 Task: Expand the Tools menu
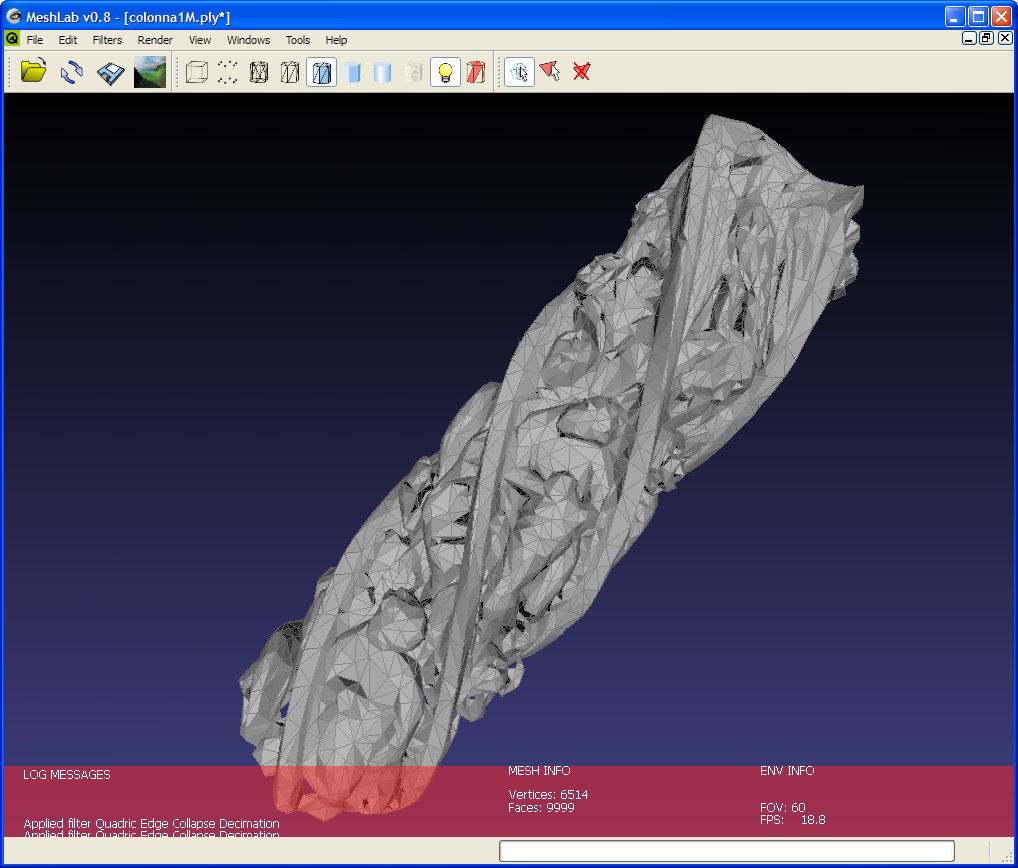click(x=298, y=40)
